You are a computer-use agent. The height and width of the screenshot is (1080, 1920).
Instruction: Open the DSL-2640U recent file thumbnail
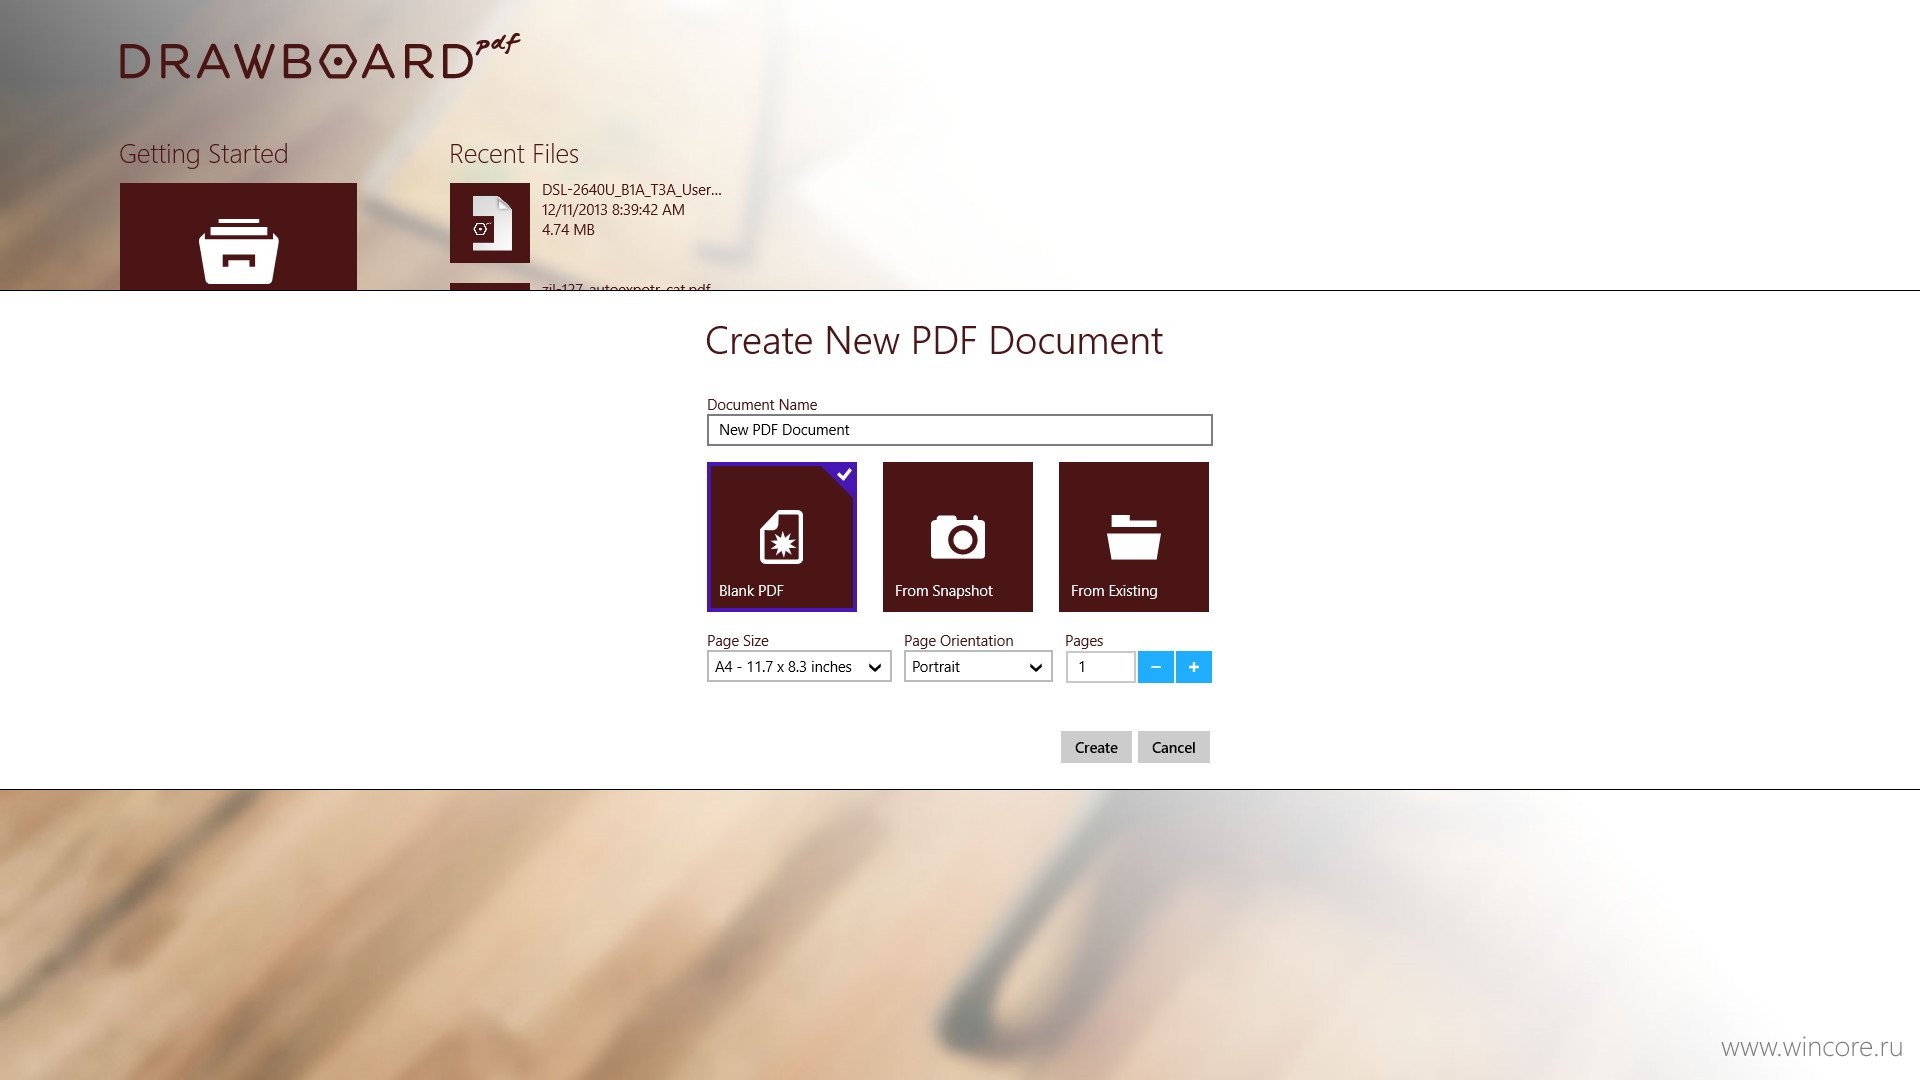(490, 223)
